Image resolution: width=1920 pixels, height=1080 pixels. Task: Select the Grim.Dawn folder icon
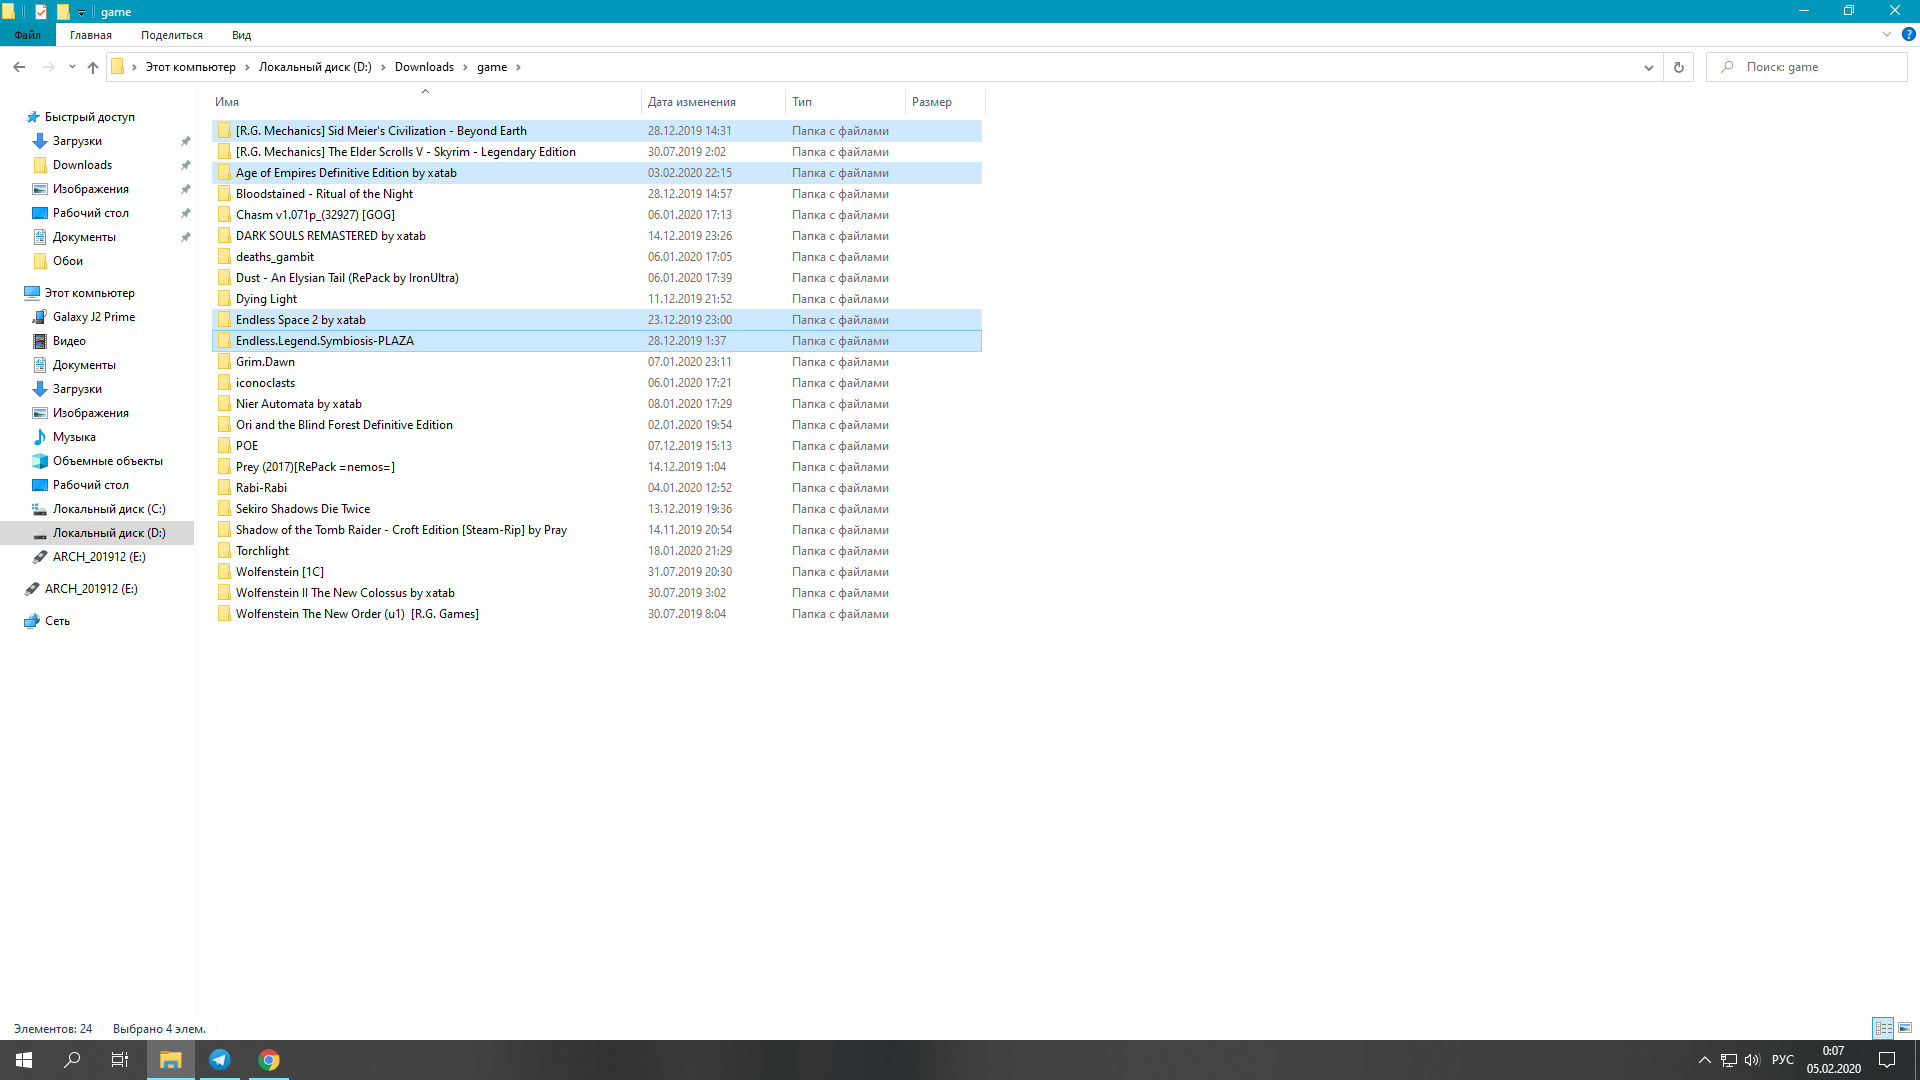(x=224, y=362)
